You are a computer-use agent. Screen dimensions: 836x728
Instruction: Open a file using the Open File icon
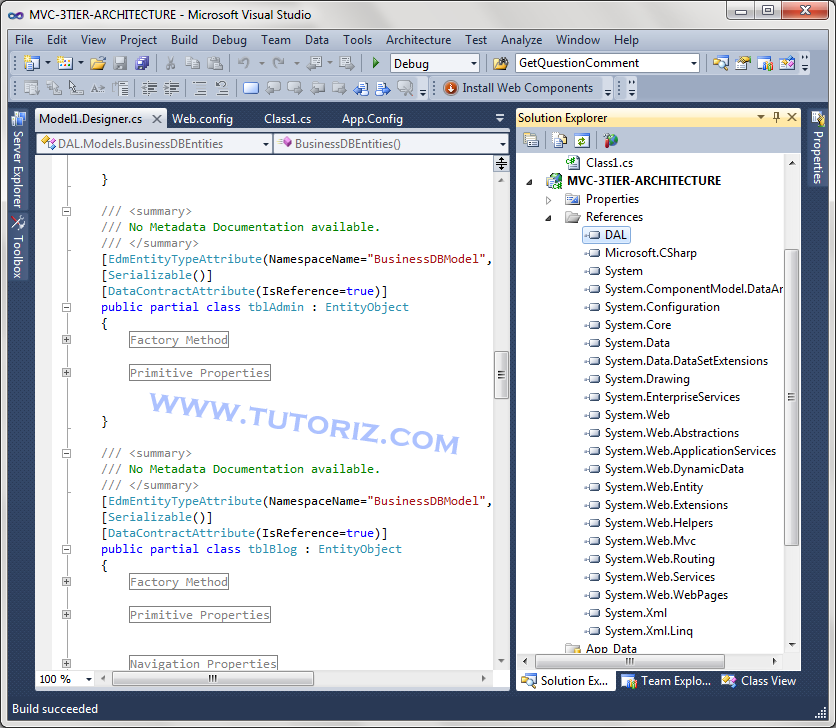[x=95, y=63]
